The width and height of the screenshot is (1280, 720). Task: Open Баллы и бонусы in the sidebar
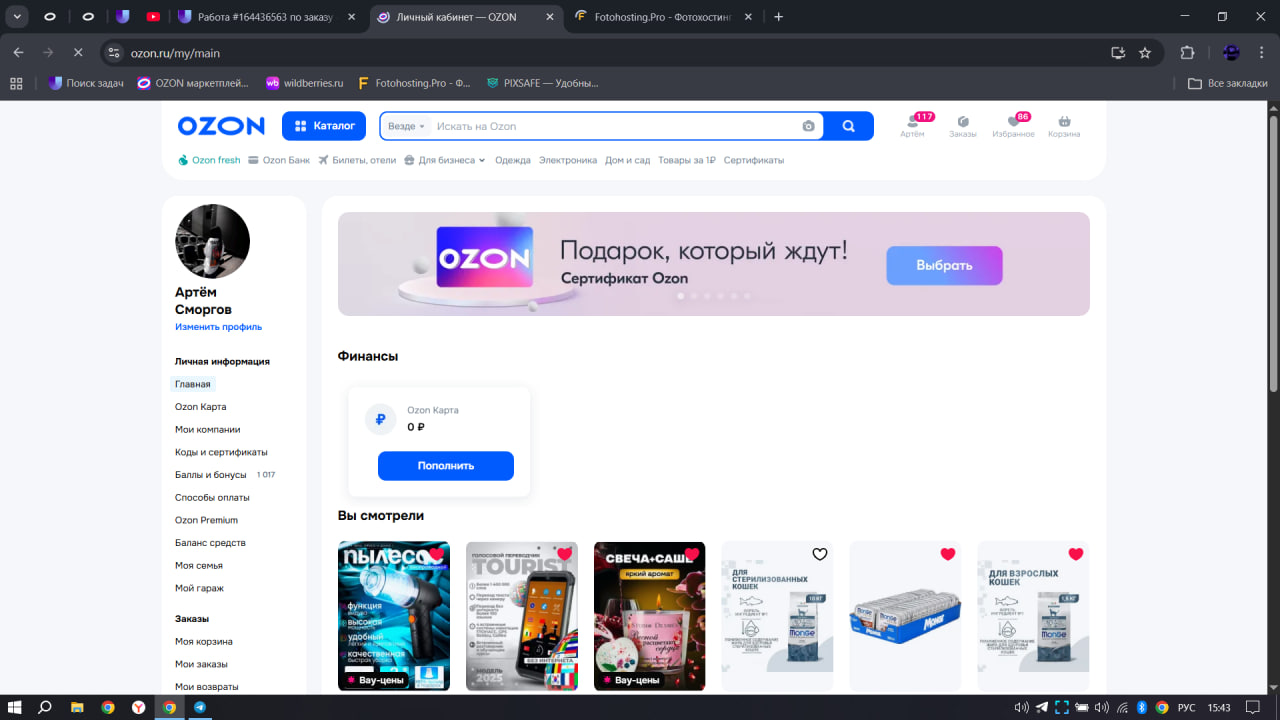click(x=211, y=475)
